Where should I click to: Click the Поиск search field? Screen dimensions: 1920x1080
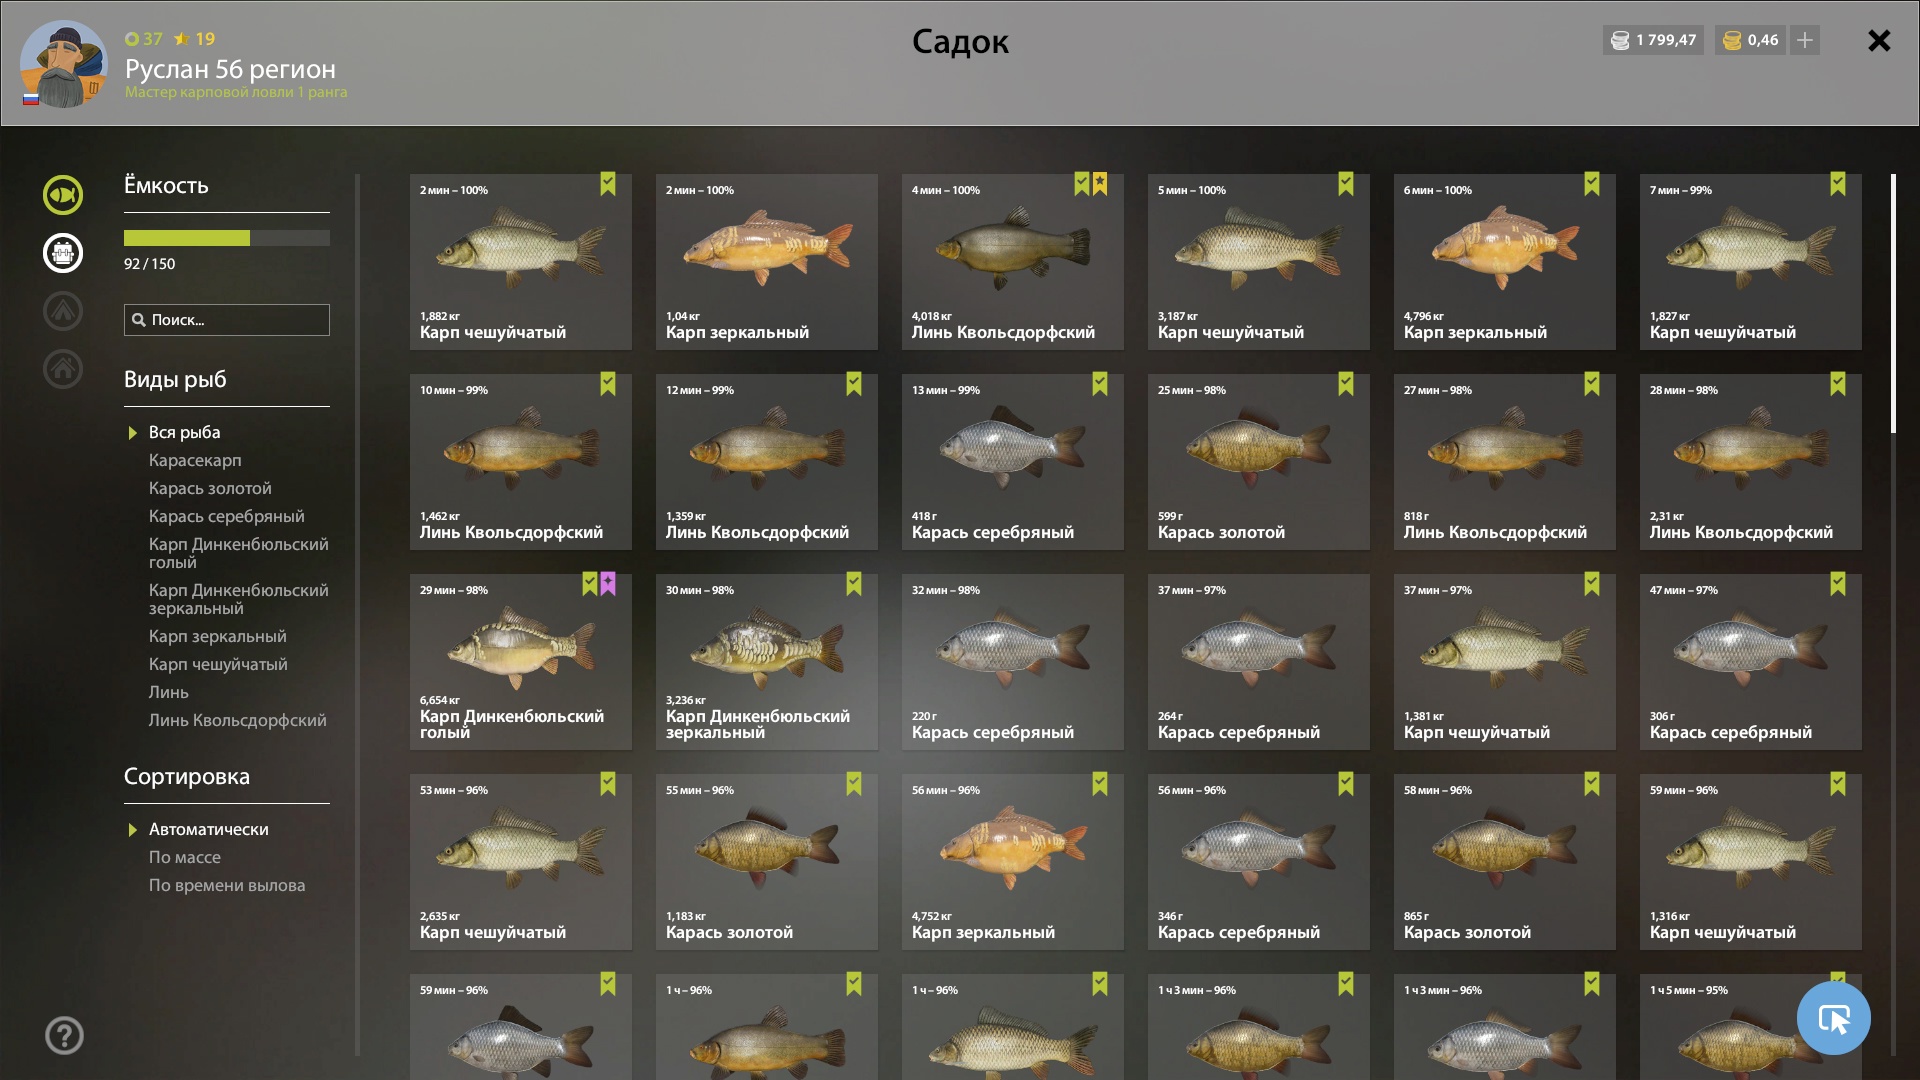(227, 320)
